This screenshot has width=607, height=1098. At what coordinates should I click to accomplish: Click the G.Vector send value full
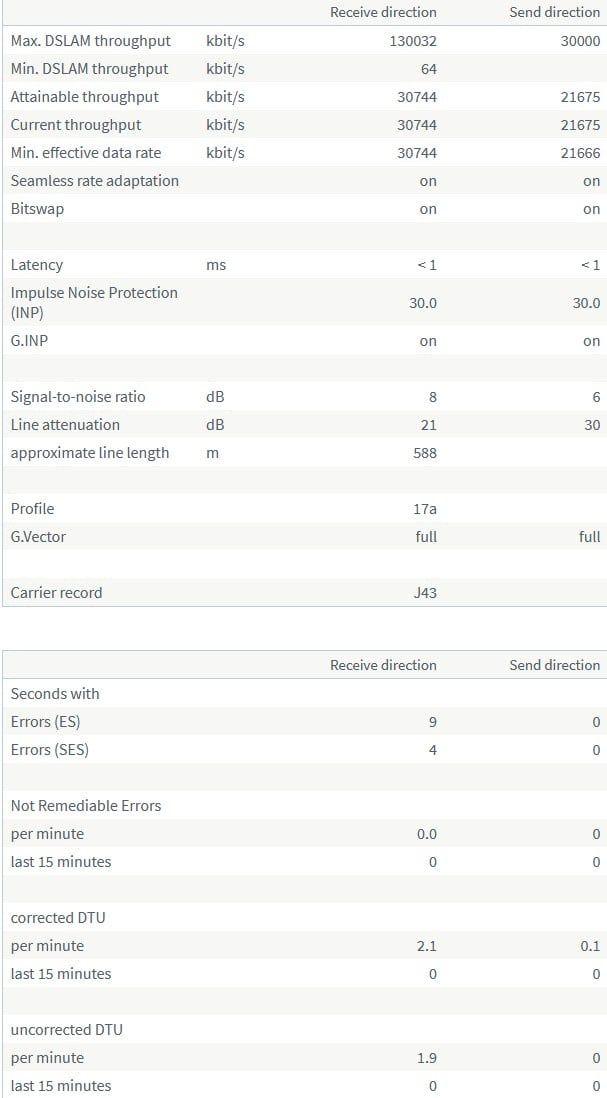(590, 538)
